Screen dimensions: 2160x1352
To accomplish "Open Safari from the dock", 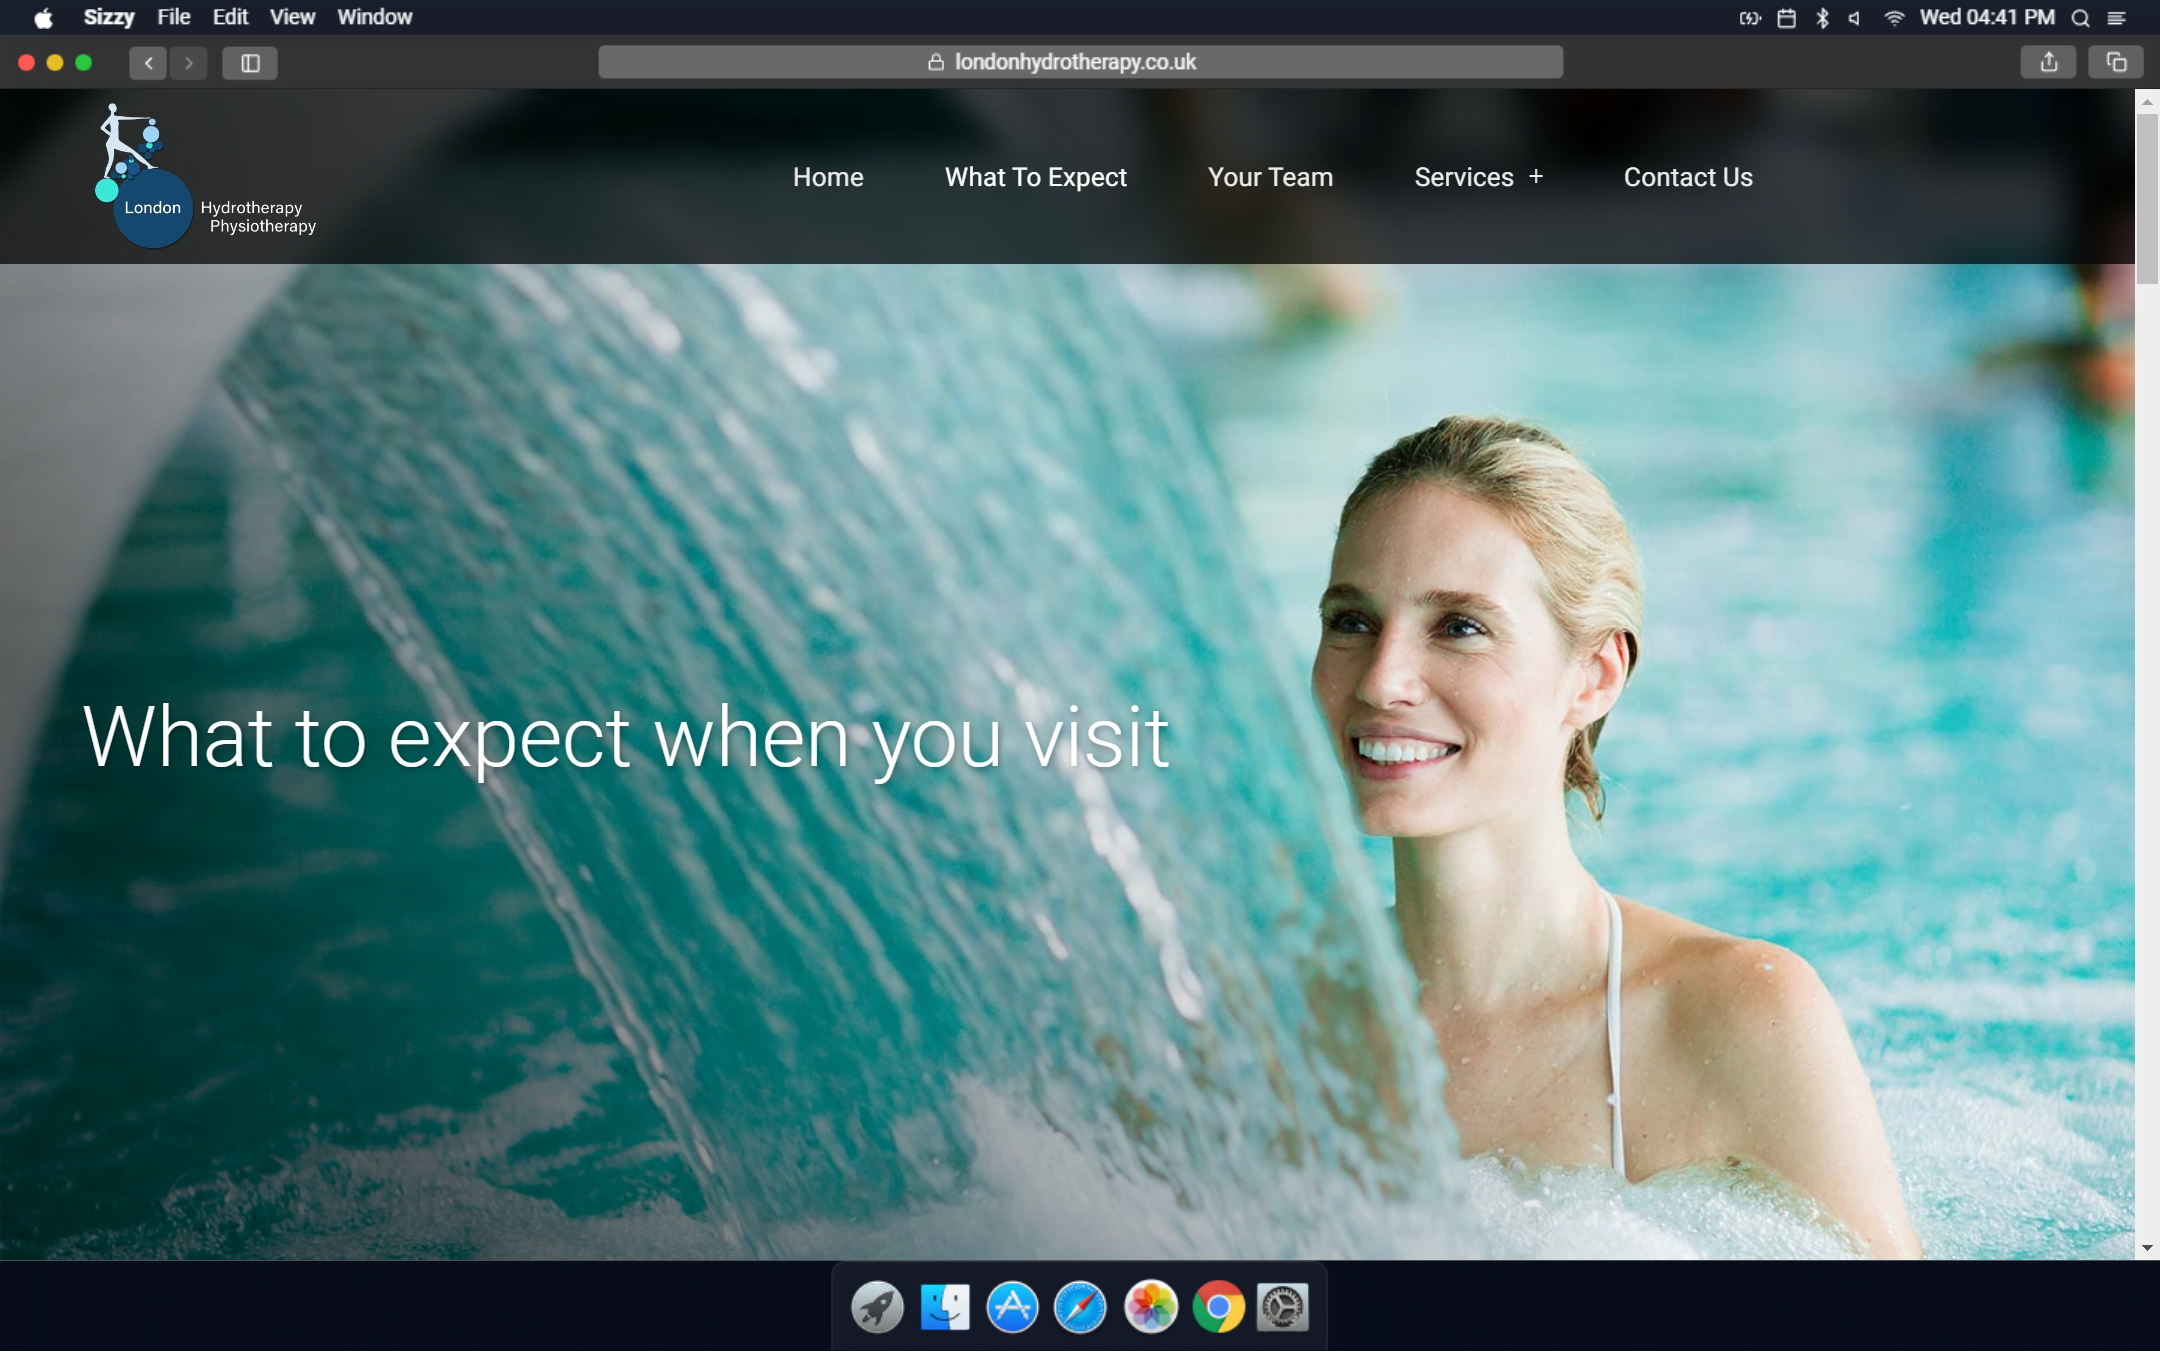I will 1080,1307.
